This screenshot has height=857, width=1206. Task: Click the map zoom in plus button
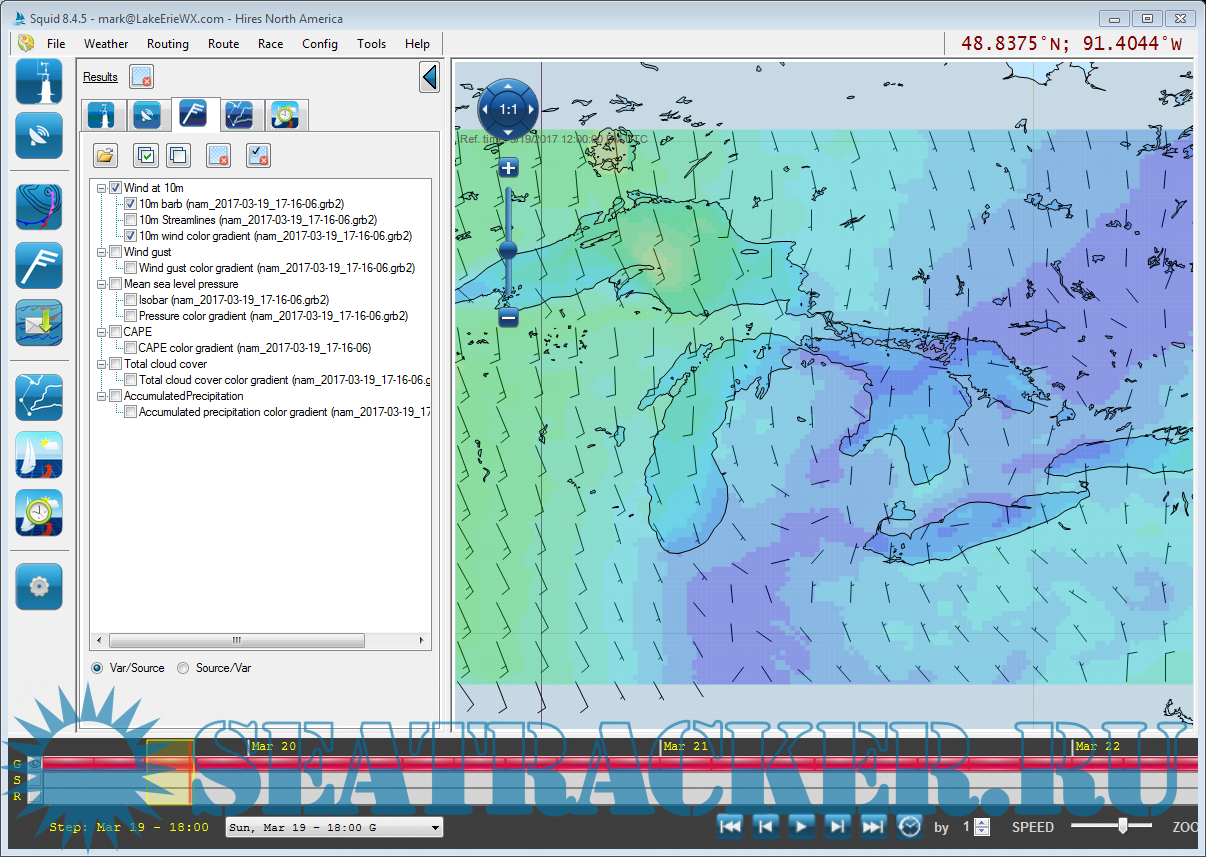[508, 168]
